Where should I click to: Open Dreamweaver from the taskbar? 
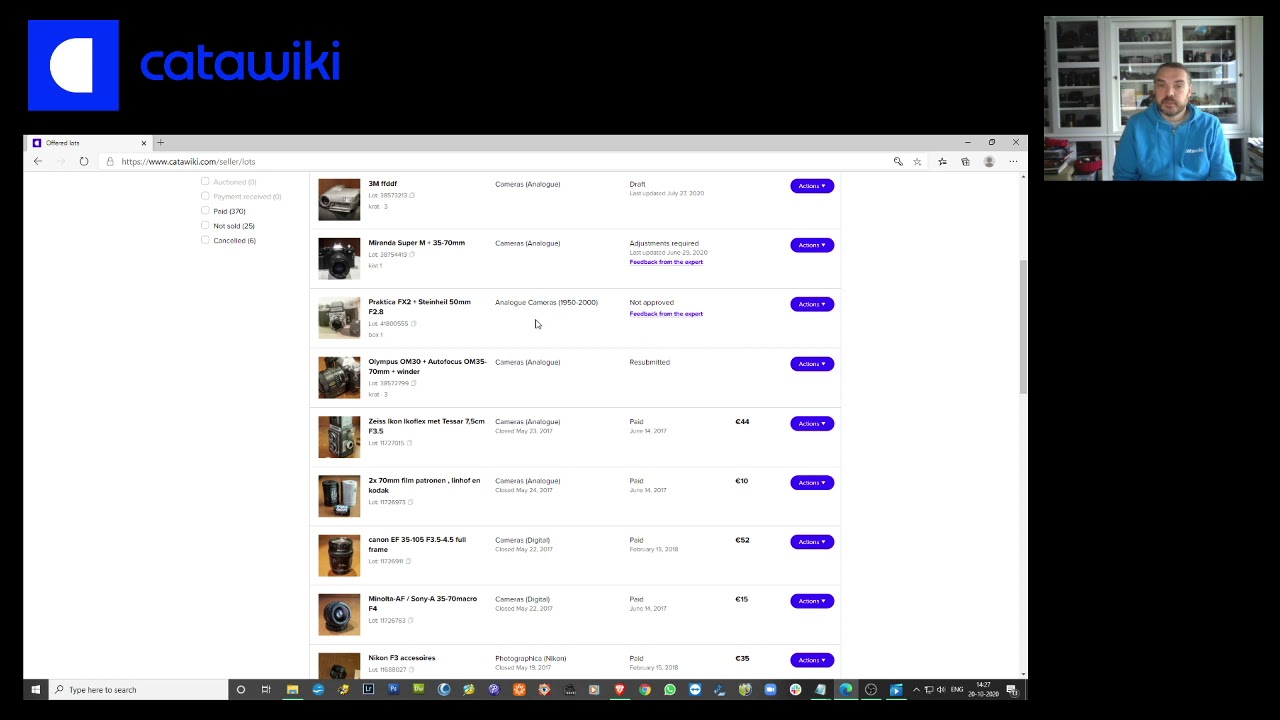[418, 689]
